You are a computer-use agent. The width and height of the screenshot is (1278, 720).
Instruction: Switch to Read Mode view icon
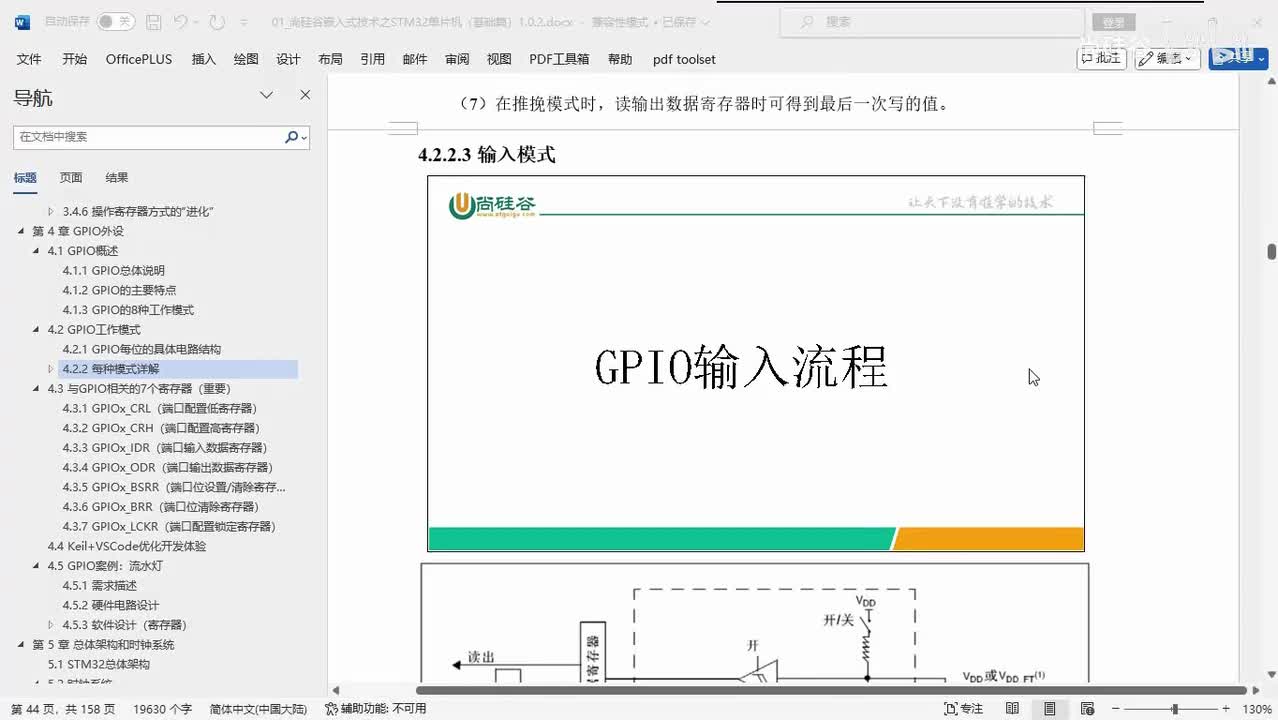1012,708
